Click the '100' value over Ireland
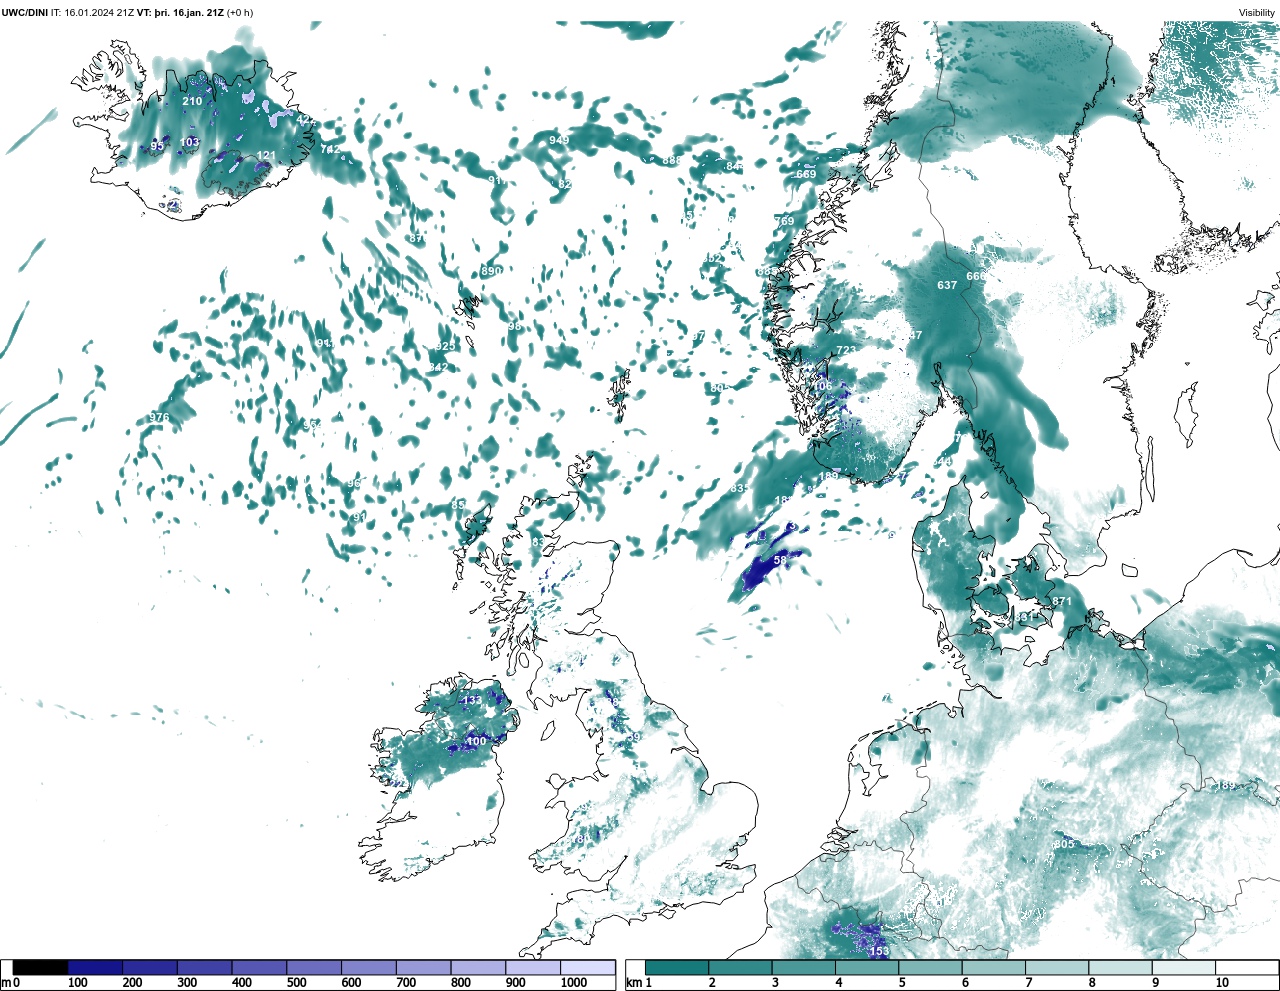The height and width of the screenshot is (991, 1280). click(476, 741)
